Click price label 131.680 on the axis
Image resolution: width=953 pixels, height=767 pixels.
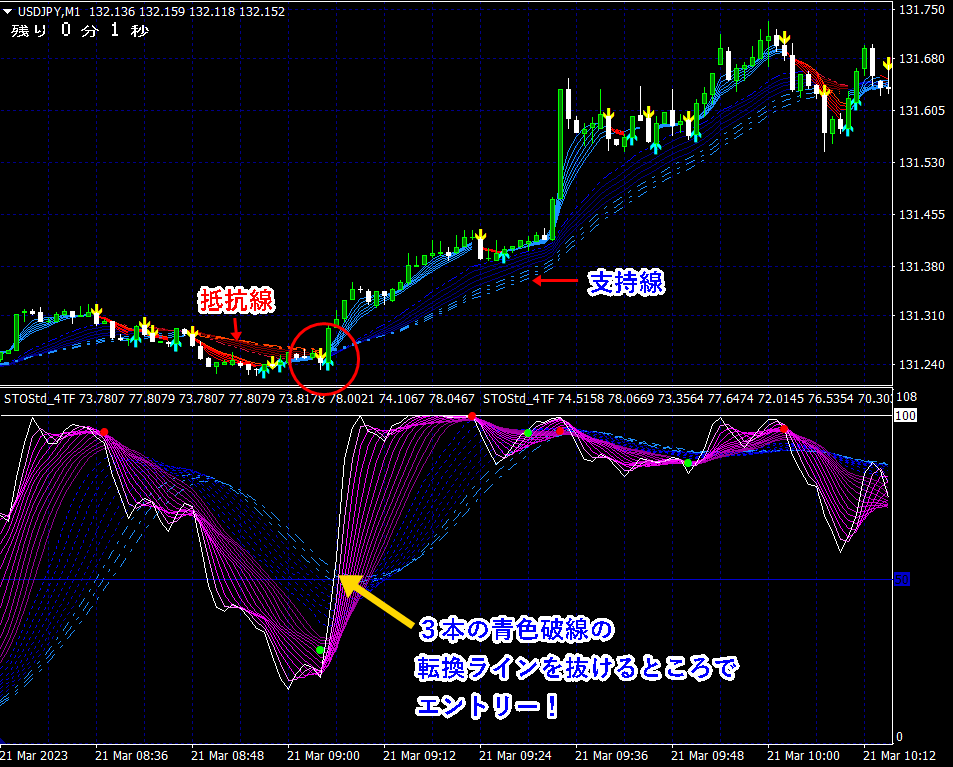[921, 58]
